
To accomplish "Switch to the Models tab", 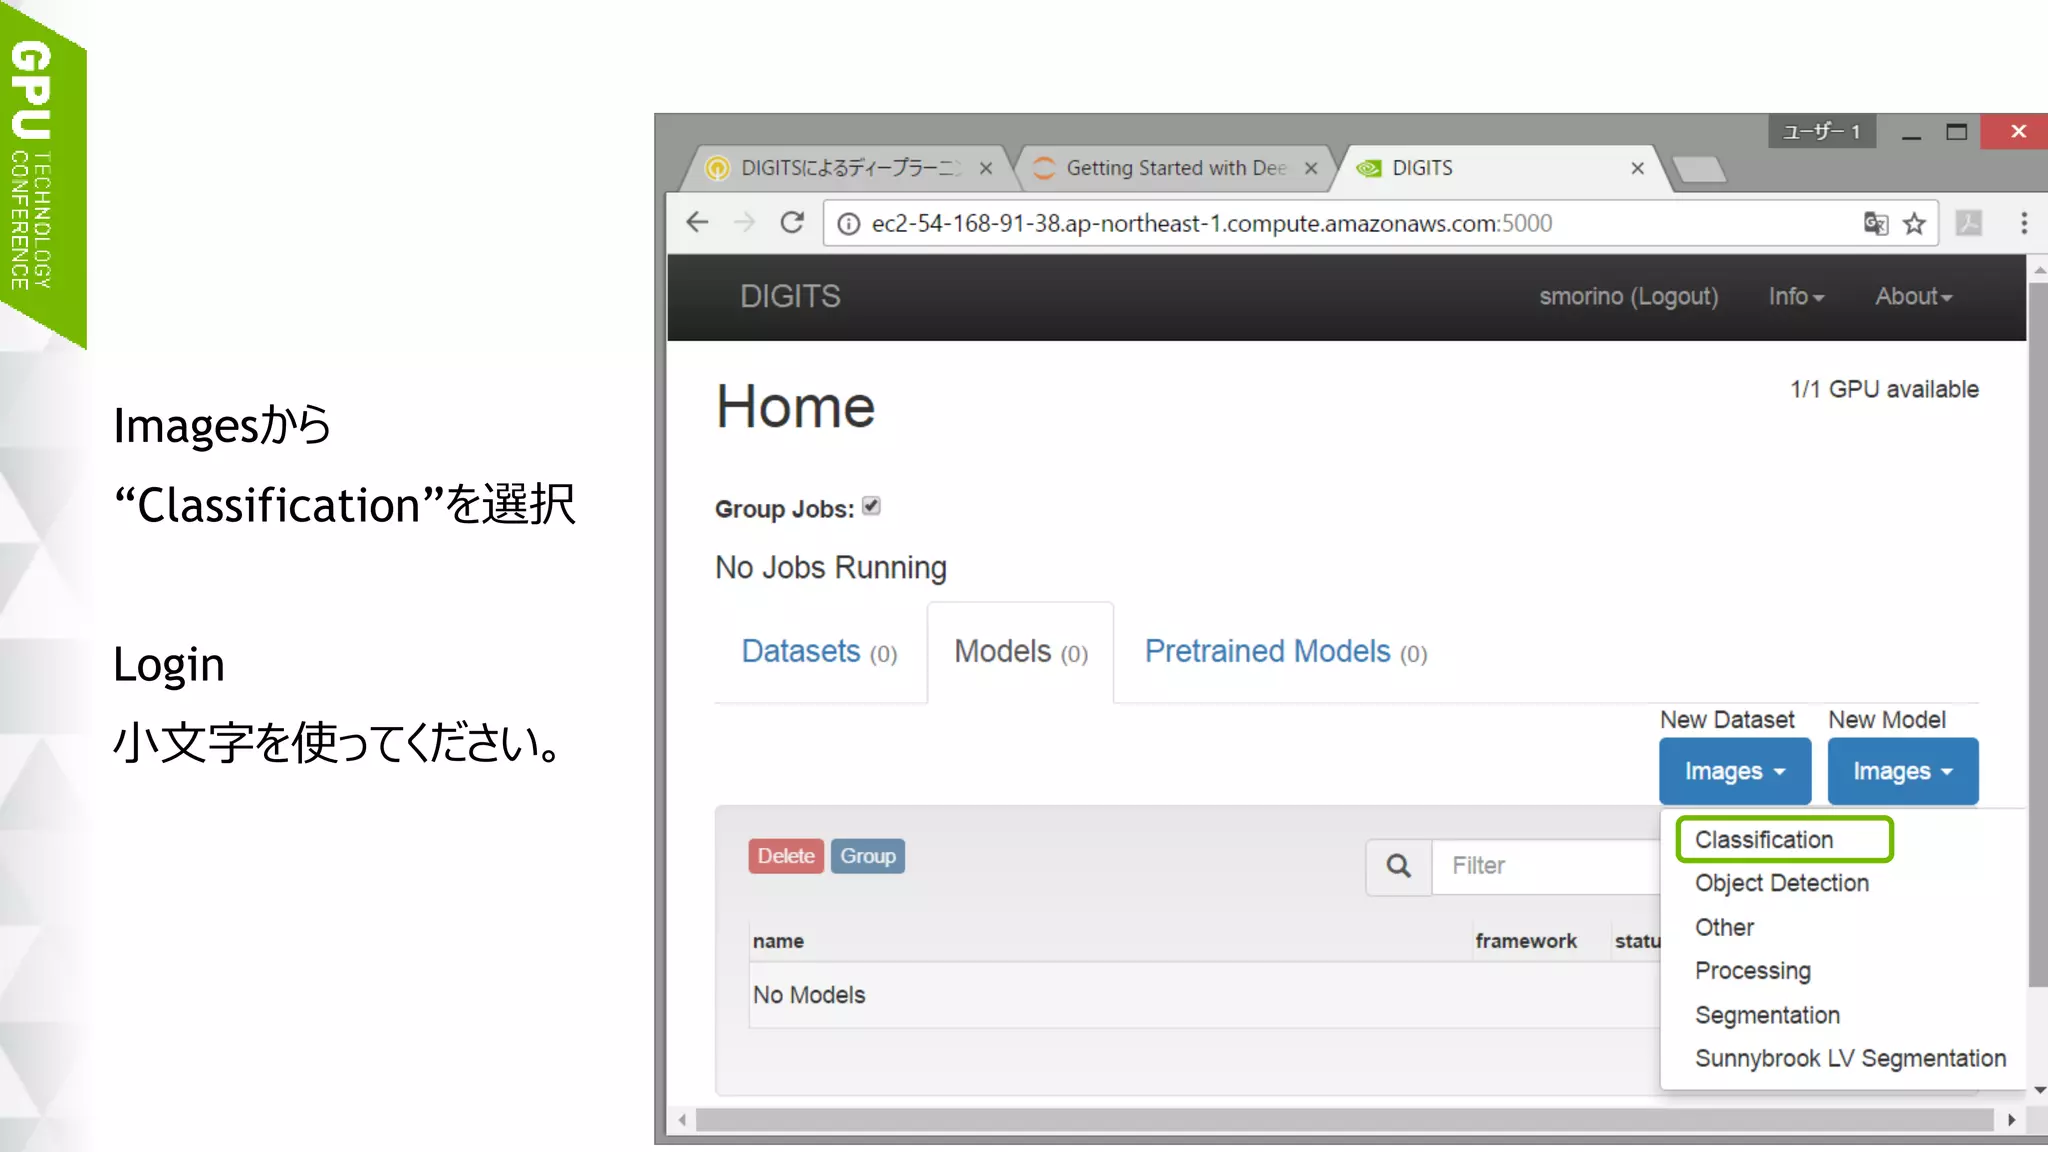I will [x=1021, y=652].
